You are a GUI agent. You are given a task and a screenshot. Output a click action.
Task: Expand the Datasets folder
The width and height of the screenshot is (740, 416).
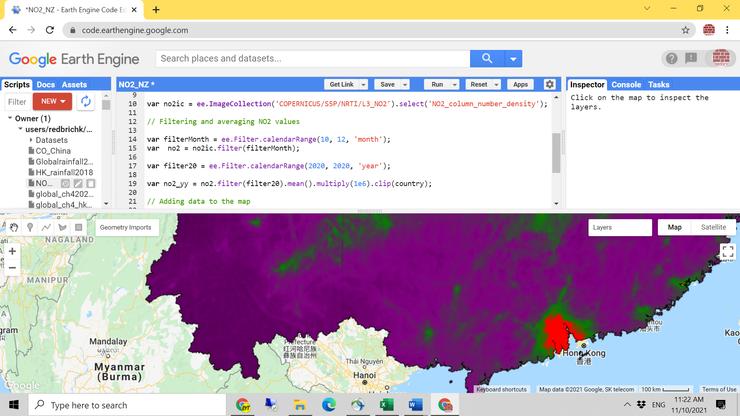(31, 140)
